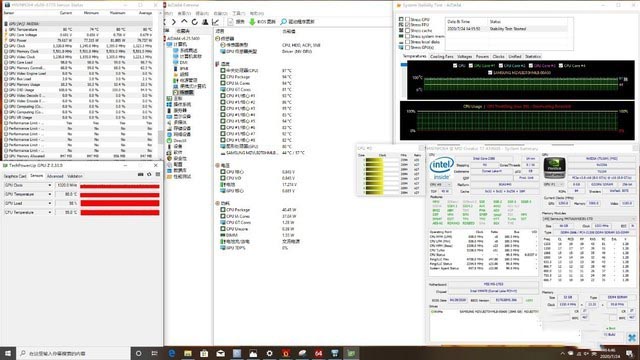640x360 pixels.
Task: Open the 报告 report button in AIDA64
Action: pos(236,22)
